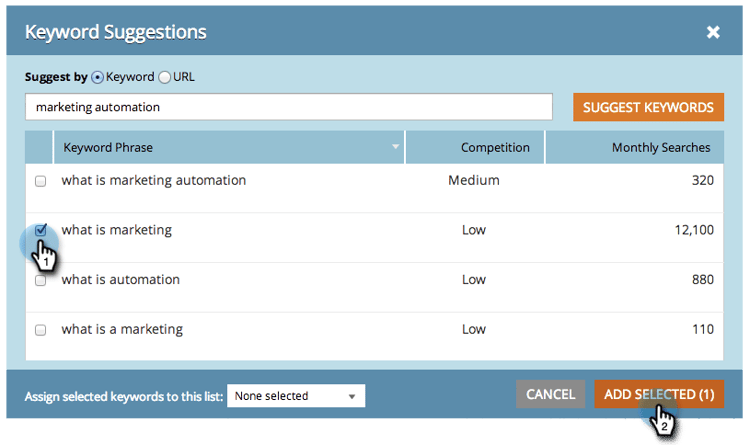The image size is (750, 445).
Task: Close the Keyword Suggestions dialog
Action: (x=713, y=32)
